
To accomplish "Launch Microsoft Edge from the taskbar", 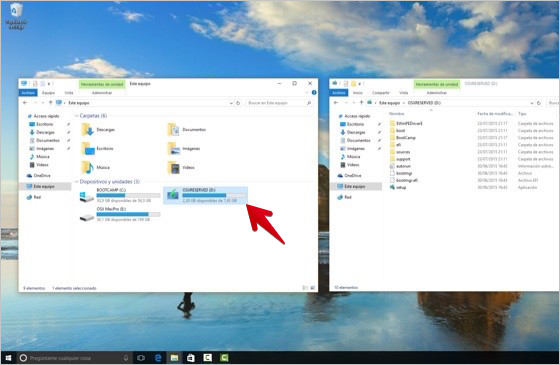I will (158, 358).
